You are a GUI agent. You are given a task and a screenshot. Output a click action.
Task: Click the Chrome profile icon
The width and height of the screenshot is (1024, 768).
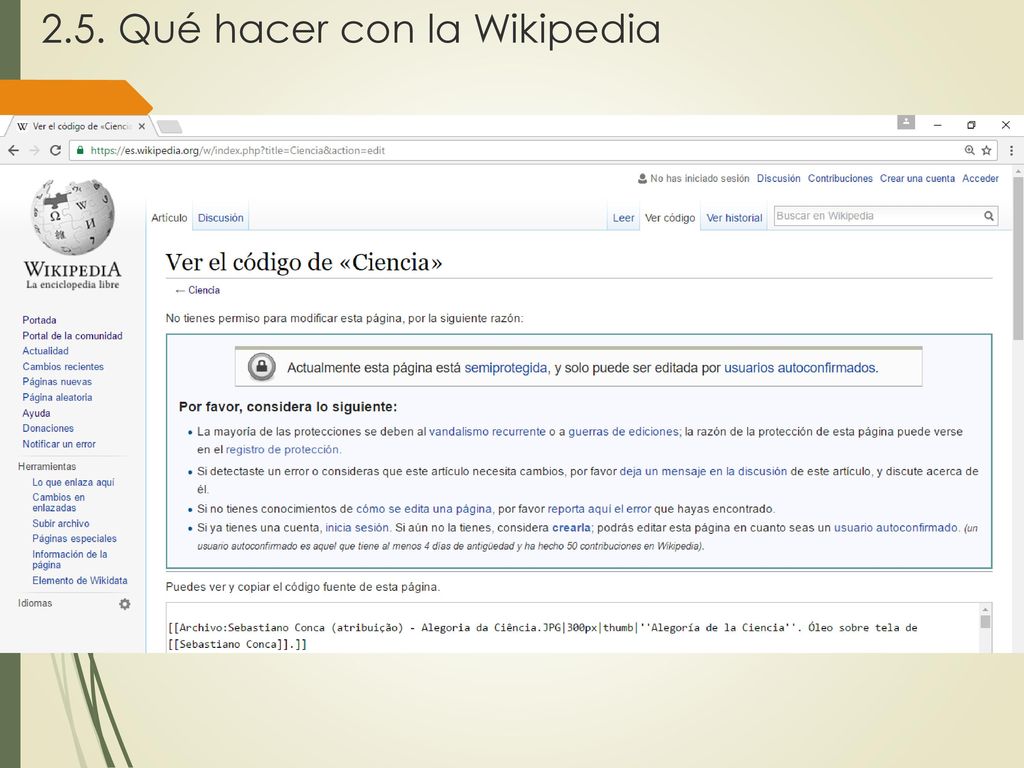pyautogui.click(x=906, y=122)
